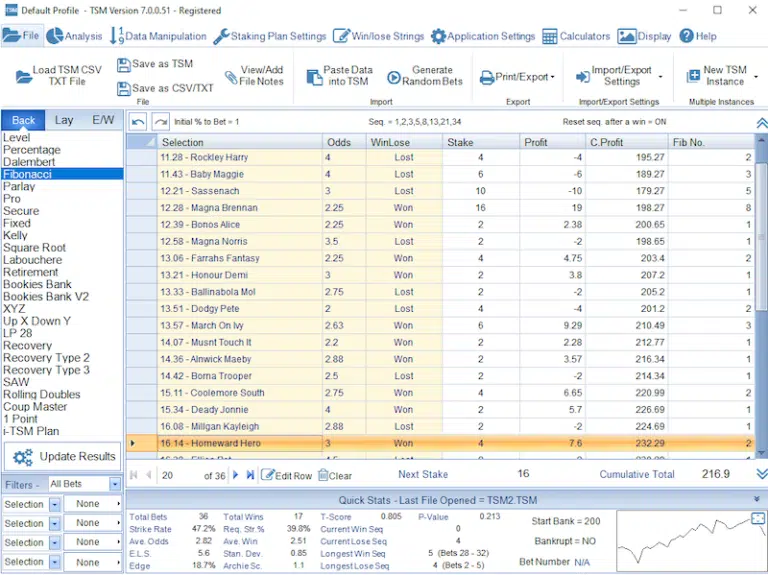Click Update Results gears icon
This screenshot has width=768, height=575.
(x=23, y=457)
